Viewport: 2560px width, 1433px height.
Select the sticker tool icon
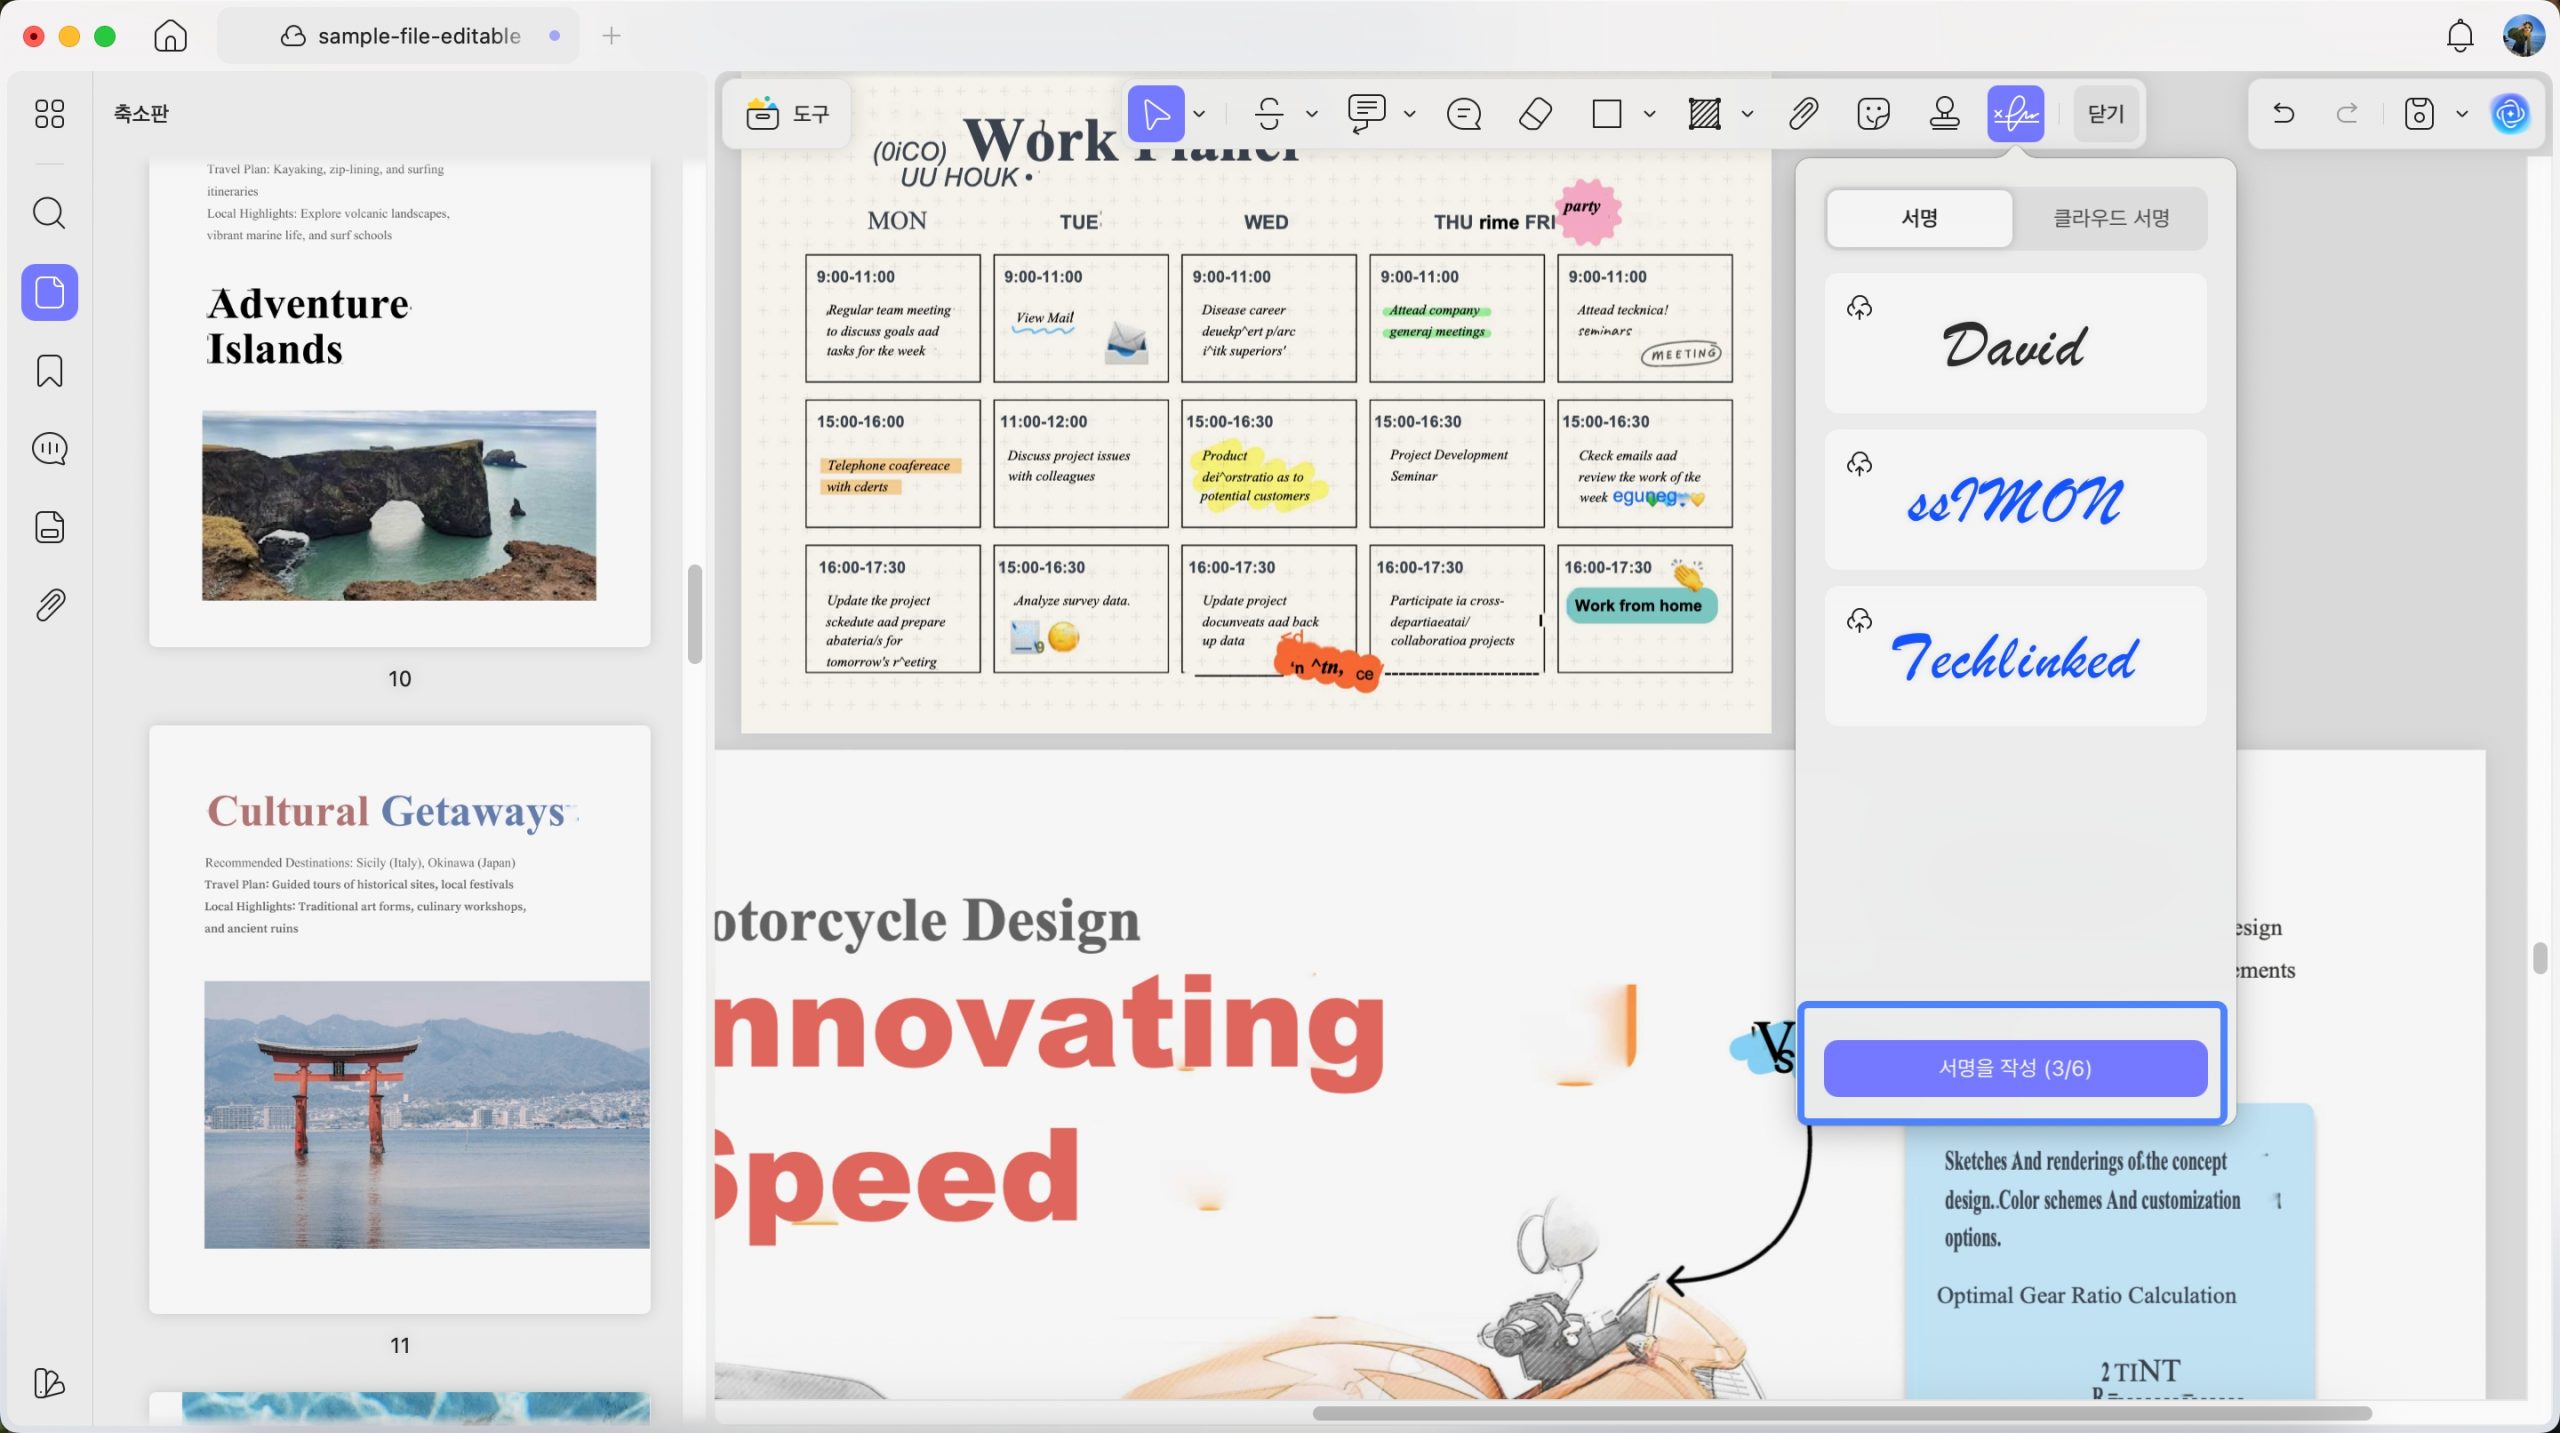(x=1873, y=114)
